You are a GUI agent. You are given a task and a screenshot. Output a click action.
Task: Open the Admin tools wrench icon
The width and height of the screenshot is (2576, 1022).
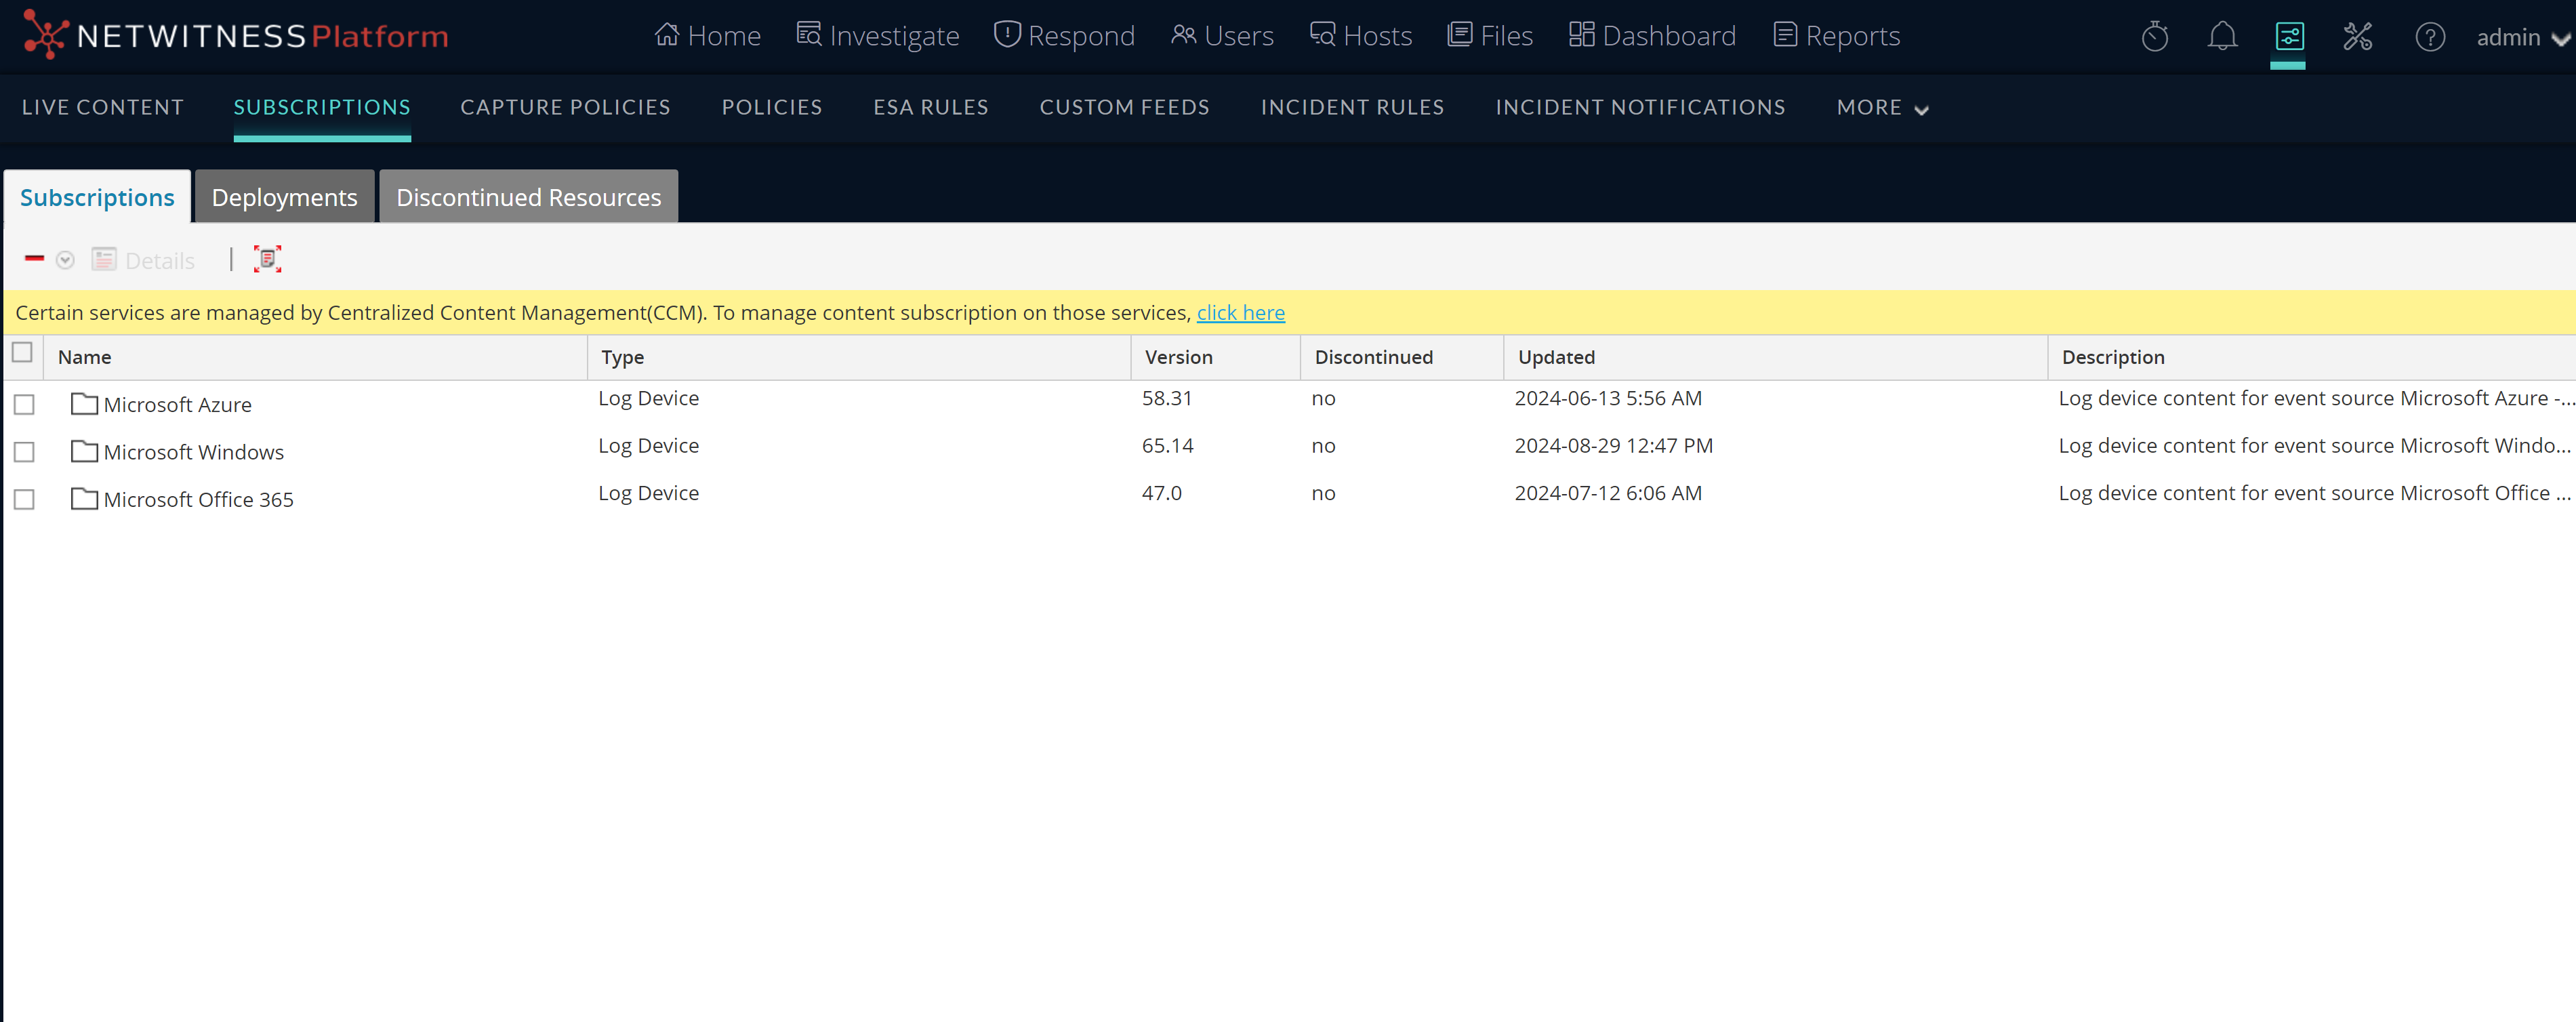click(2357, 37)
